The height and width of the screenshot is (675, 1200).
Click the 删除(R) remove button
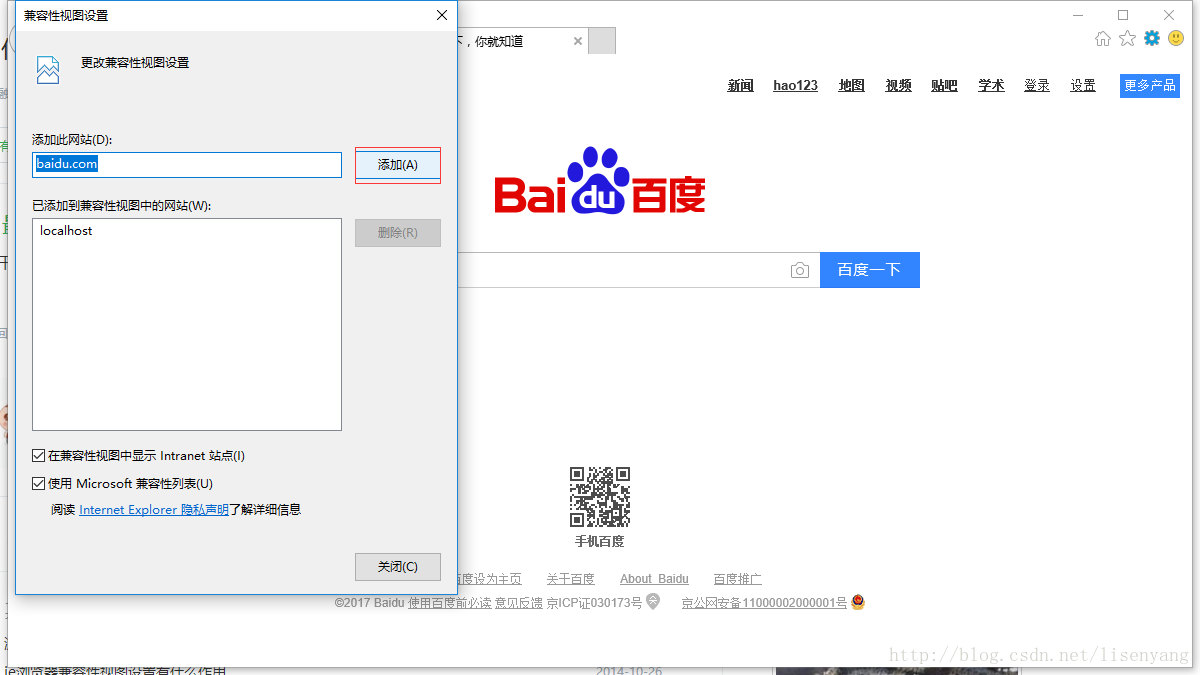pyautogui.click(x=398, y=233)
